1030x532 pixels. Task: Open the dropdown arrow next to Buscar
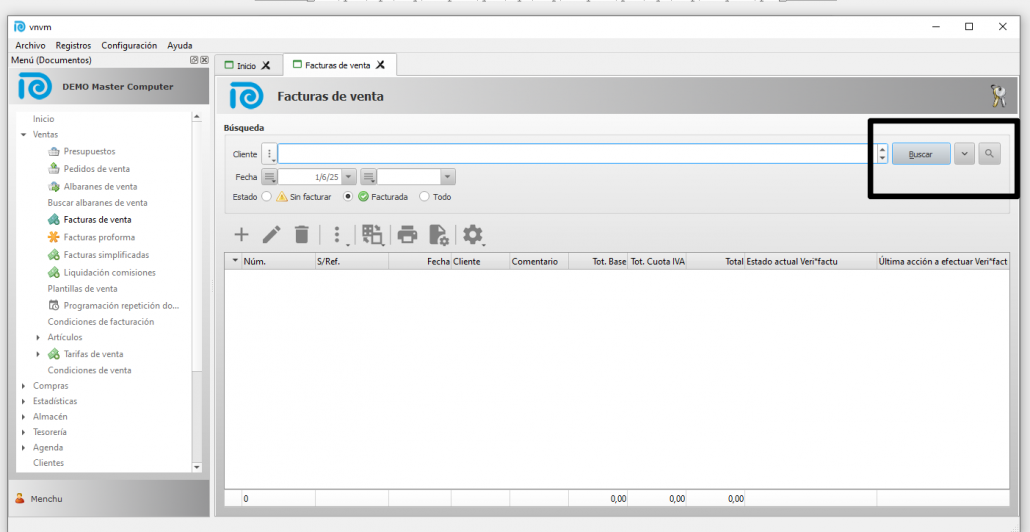click(x=964, y=154)
